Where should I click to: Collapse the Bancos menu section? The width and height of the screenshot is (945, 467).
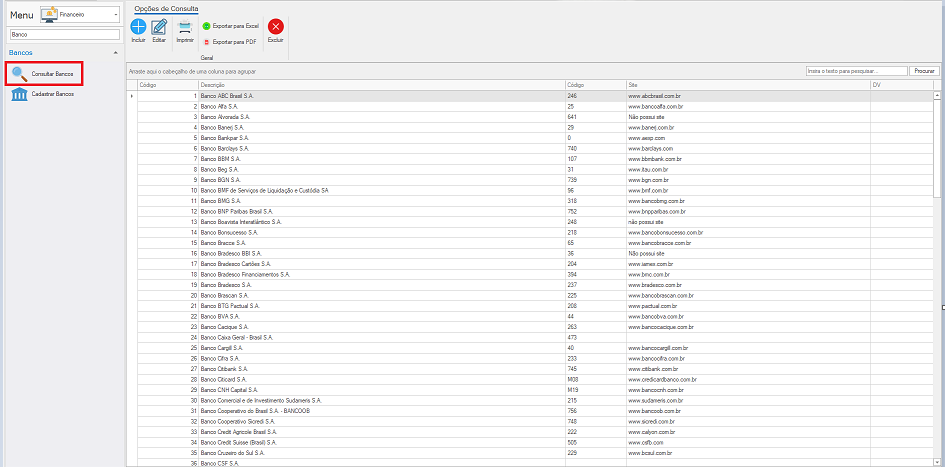click(x=115, y=53)
